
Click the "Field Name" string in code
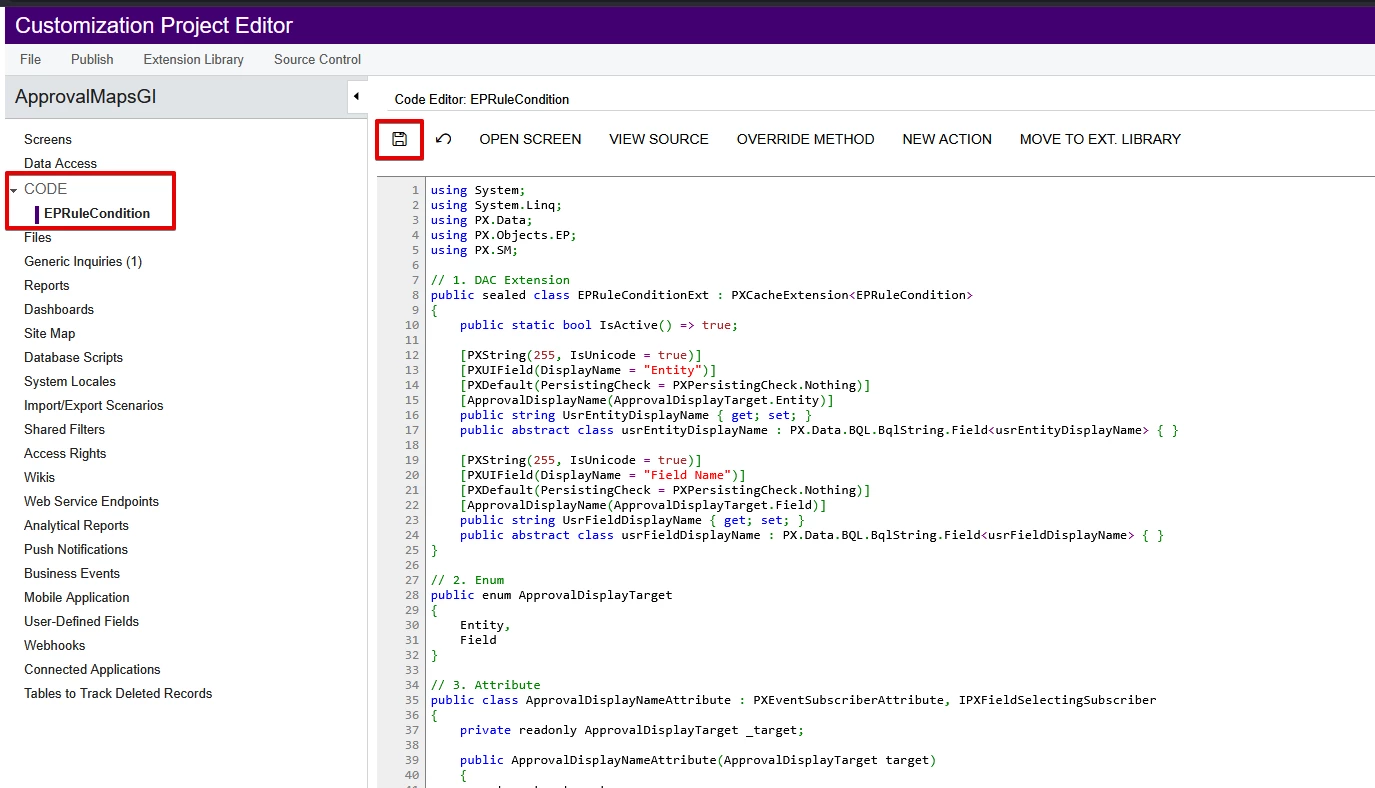(x=690, y=475)
